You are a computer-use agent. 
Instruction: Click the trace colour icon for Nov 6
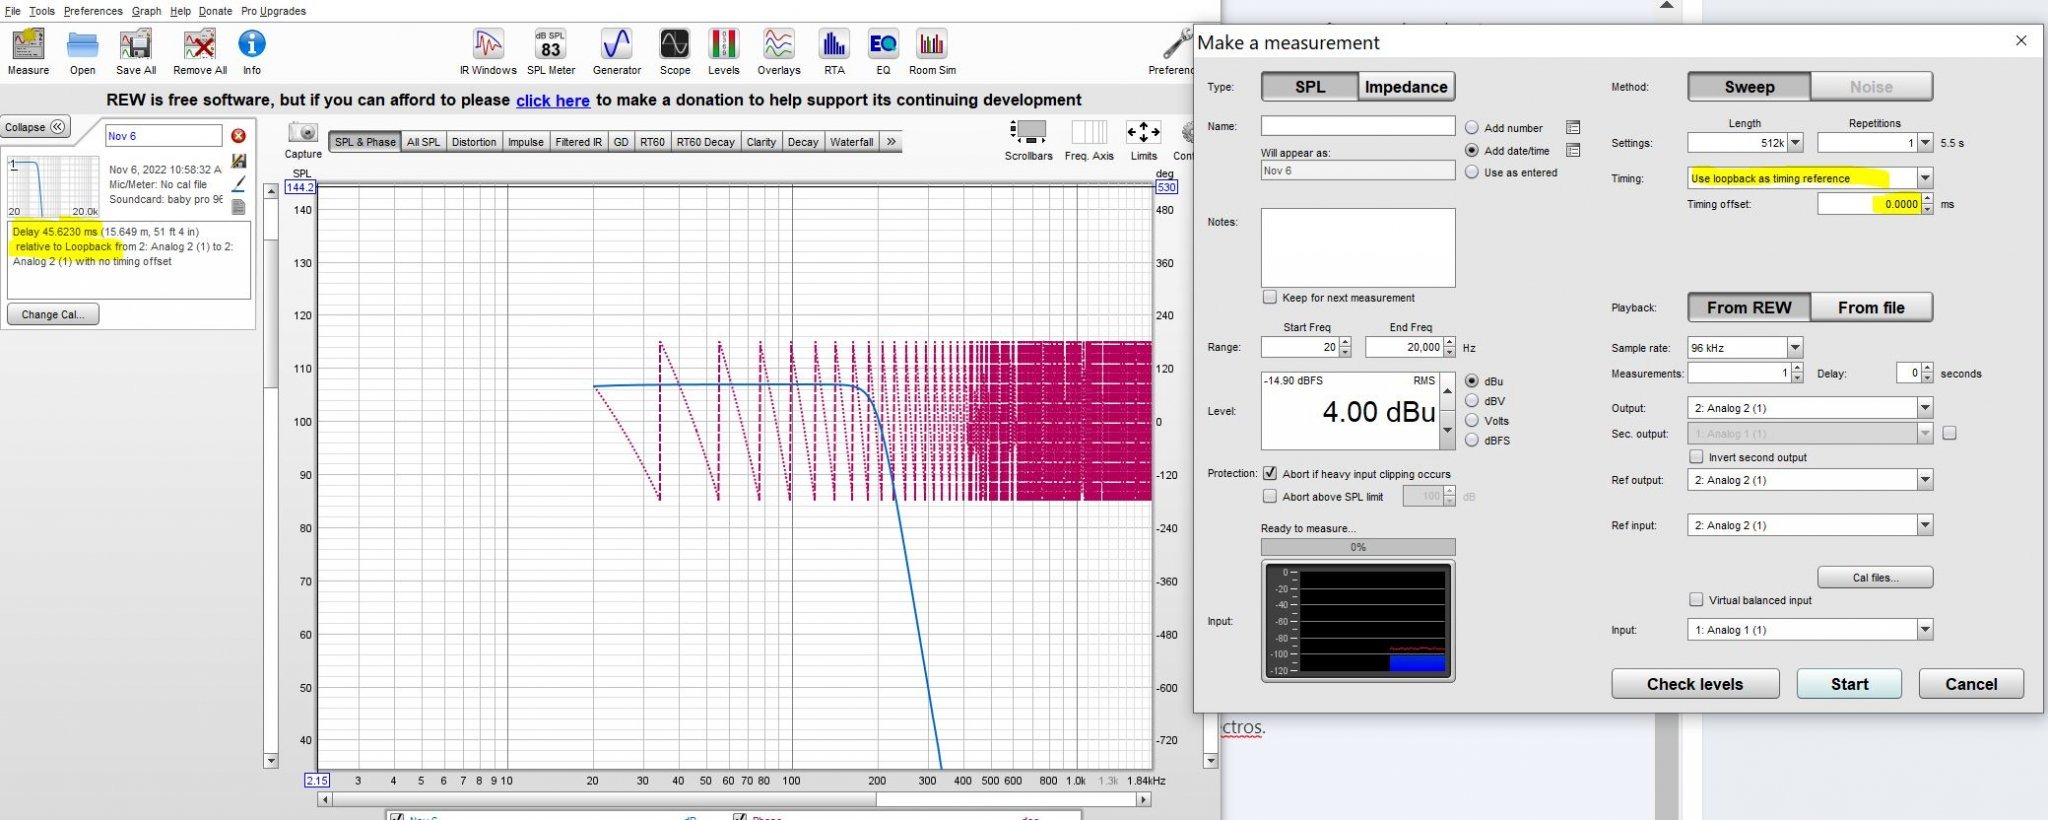point(238,184)
